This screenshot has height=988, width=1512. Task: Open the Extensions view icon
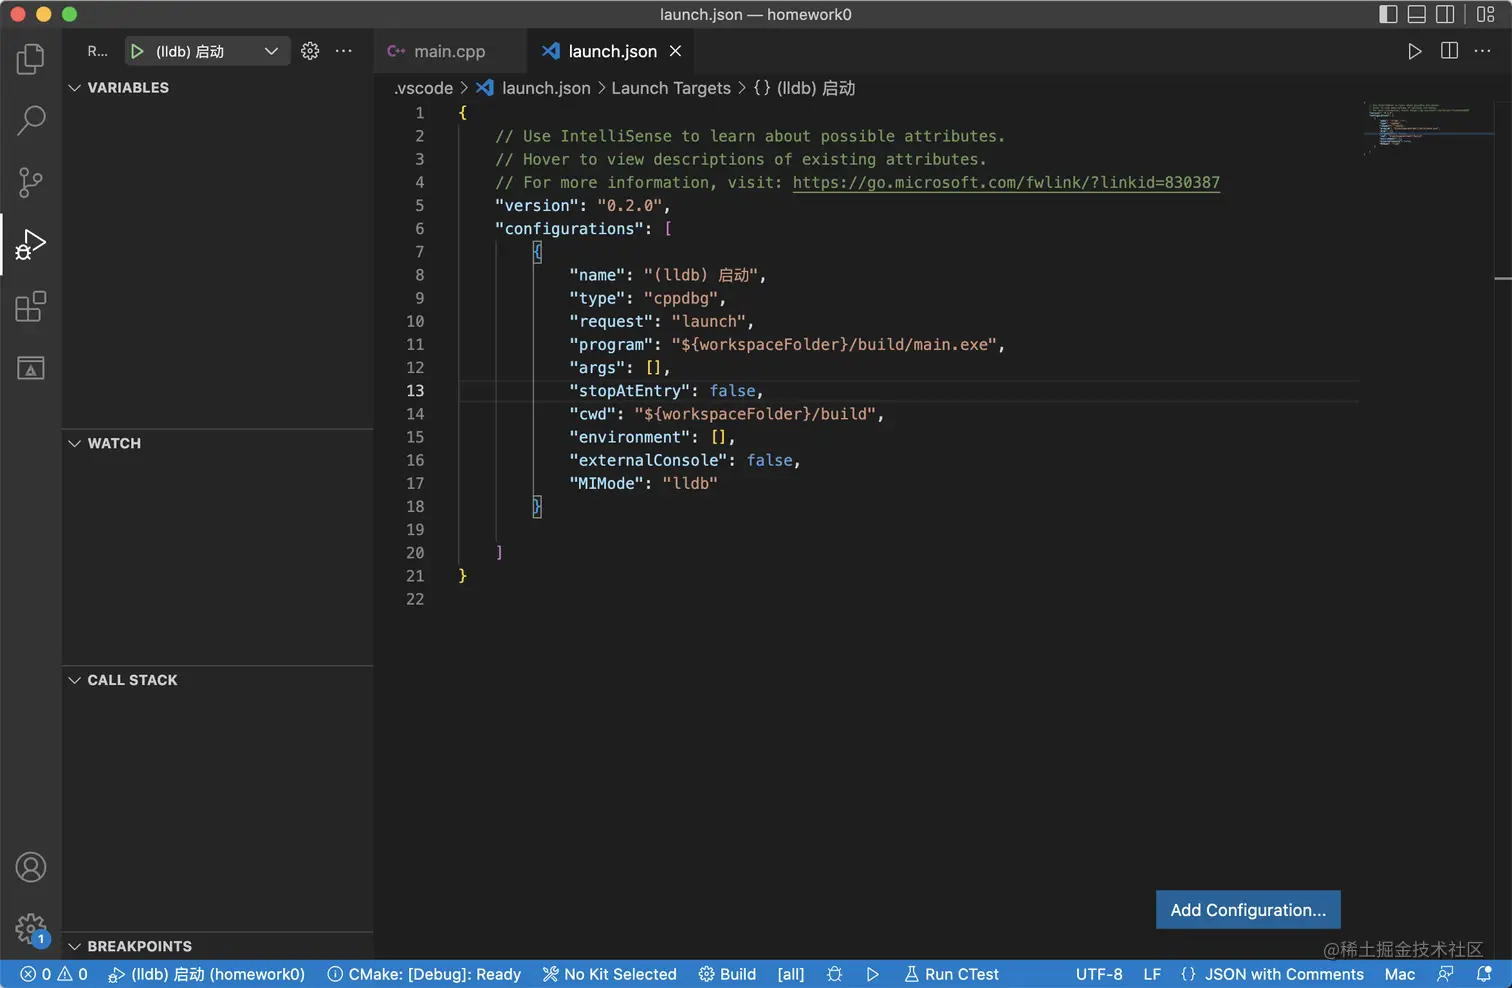31,306
